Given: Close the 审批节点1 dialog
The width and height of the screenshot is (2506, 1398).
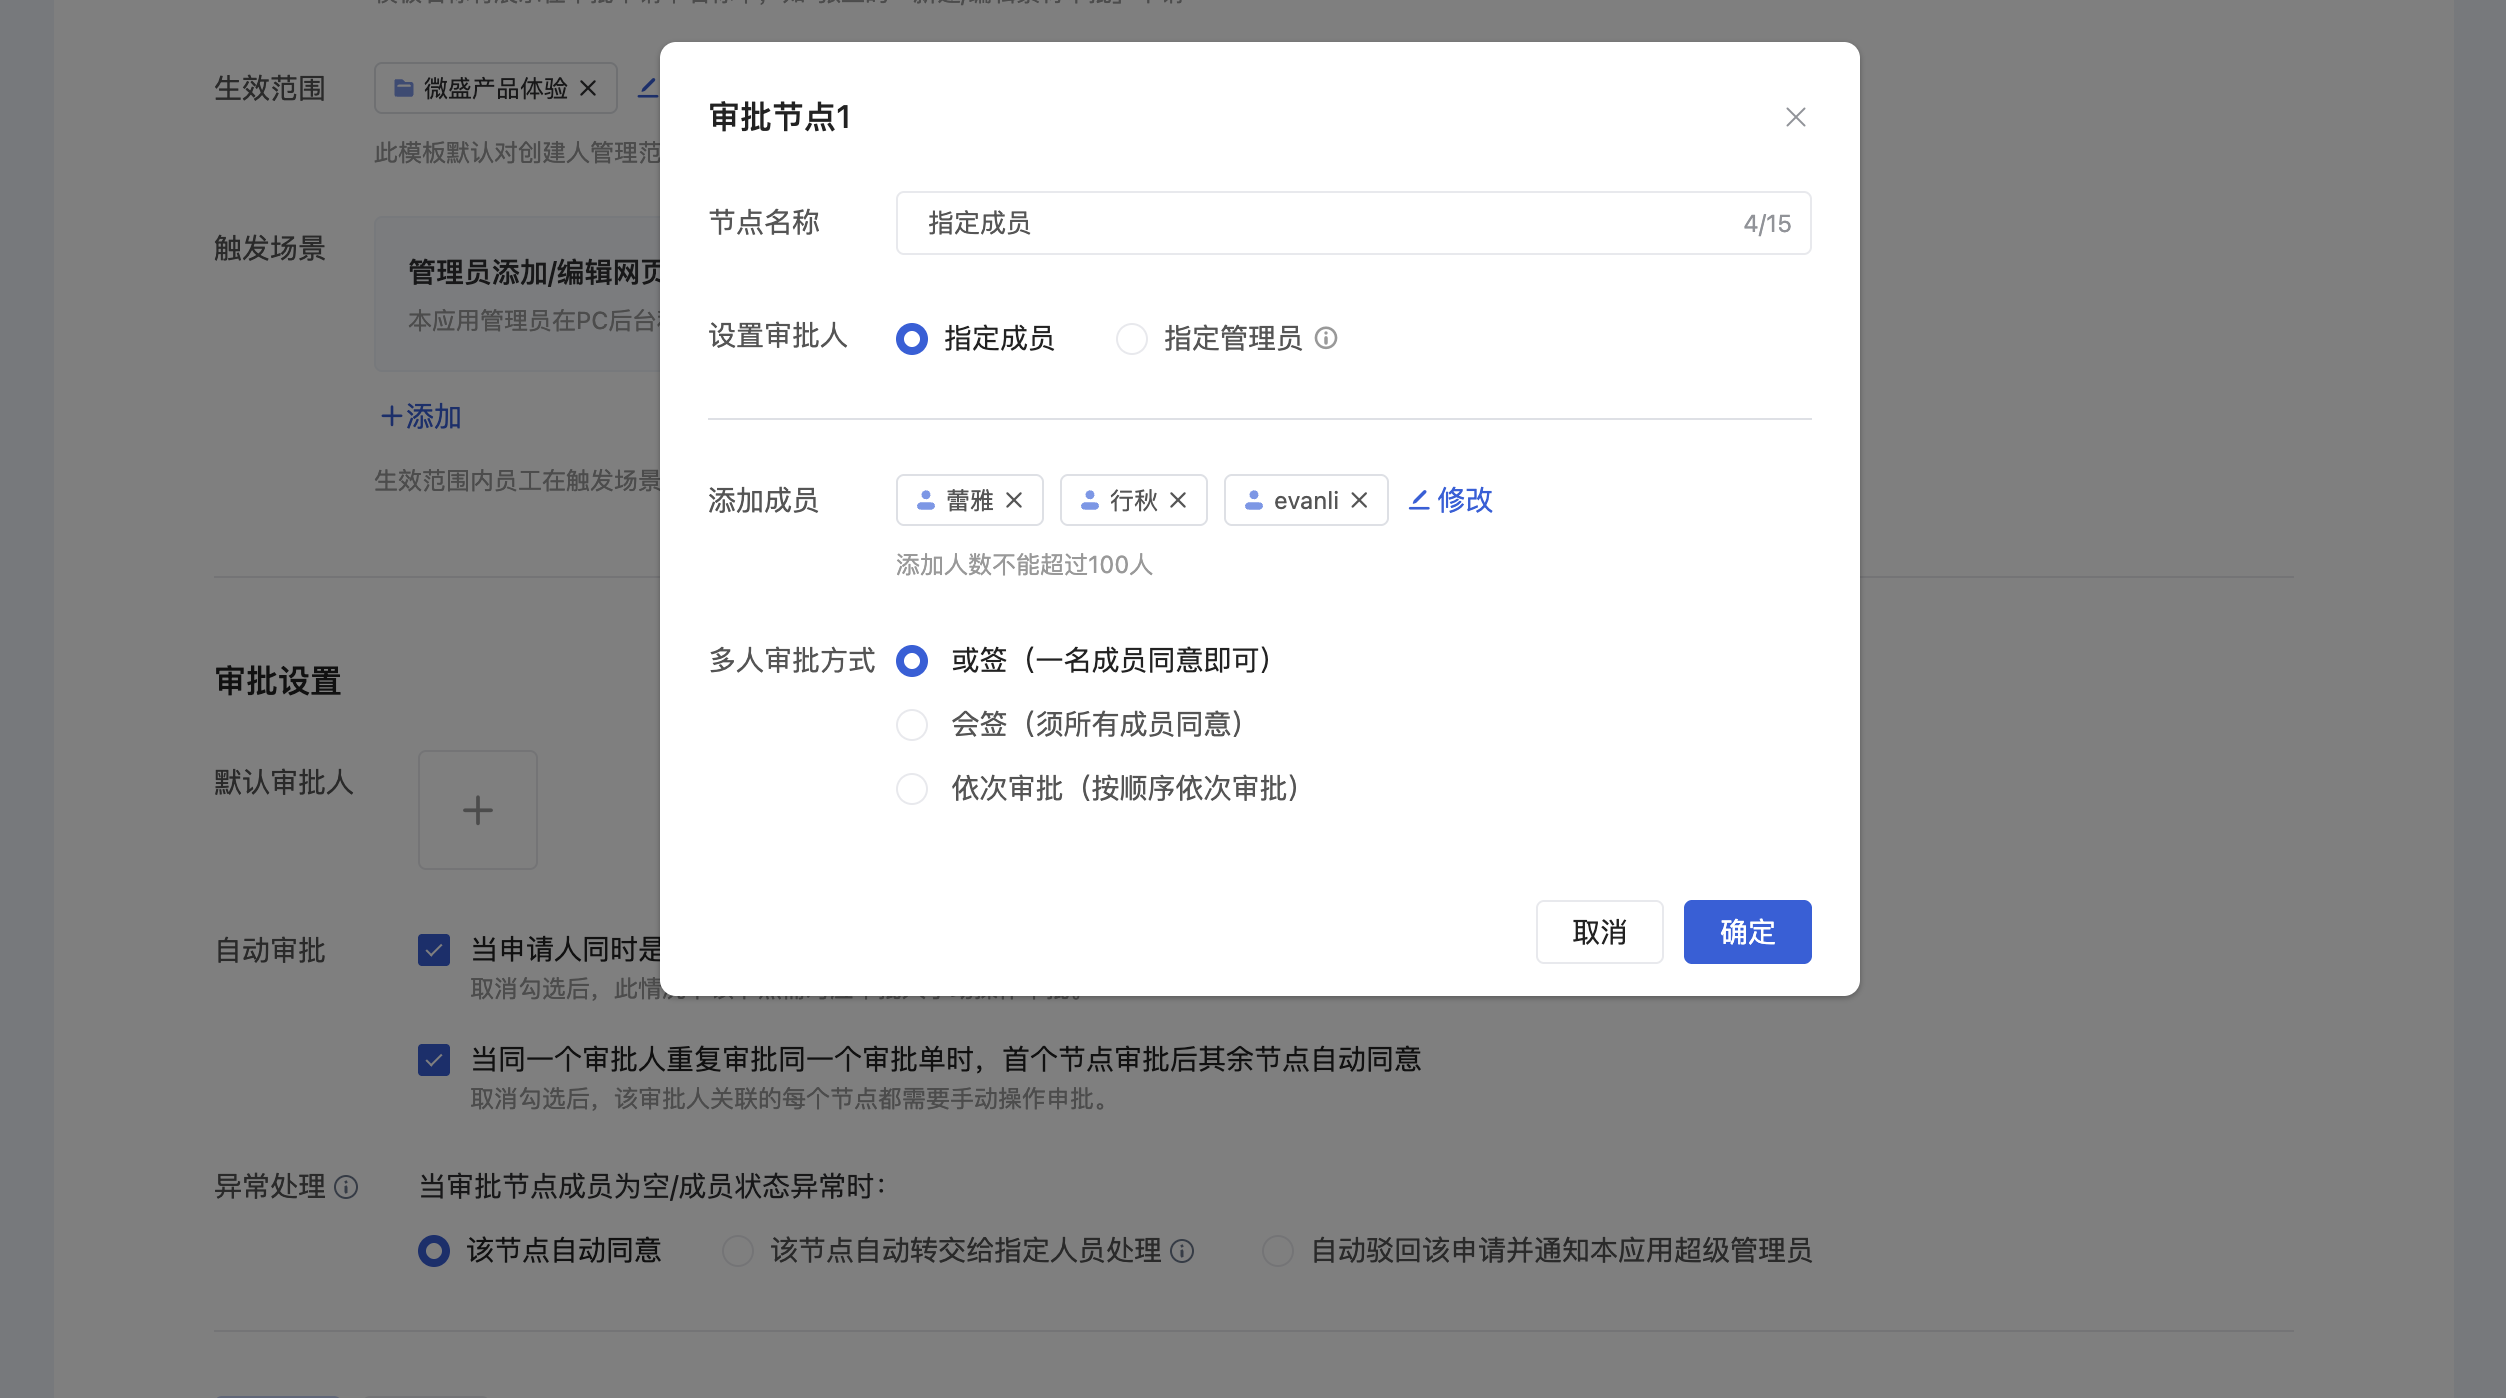Looking at the screenshot, I should coord(1795,117).
